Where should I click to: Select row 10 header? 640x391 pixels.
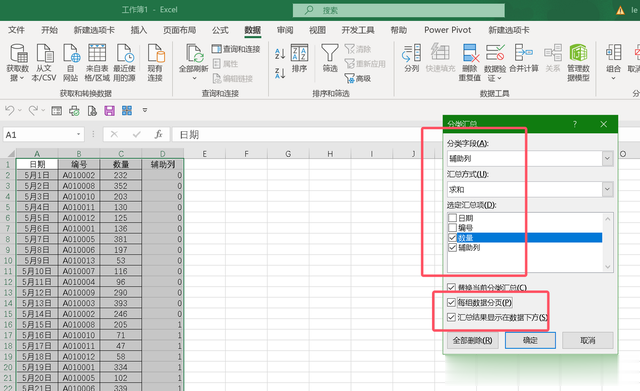coord(8,260)
